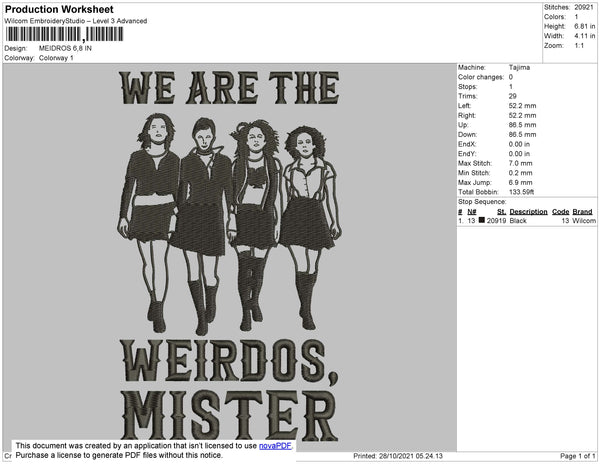Select the Up value 86.5 mm
The height and width of the screenshot is (464, 600).
[522, 125]
